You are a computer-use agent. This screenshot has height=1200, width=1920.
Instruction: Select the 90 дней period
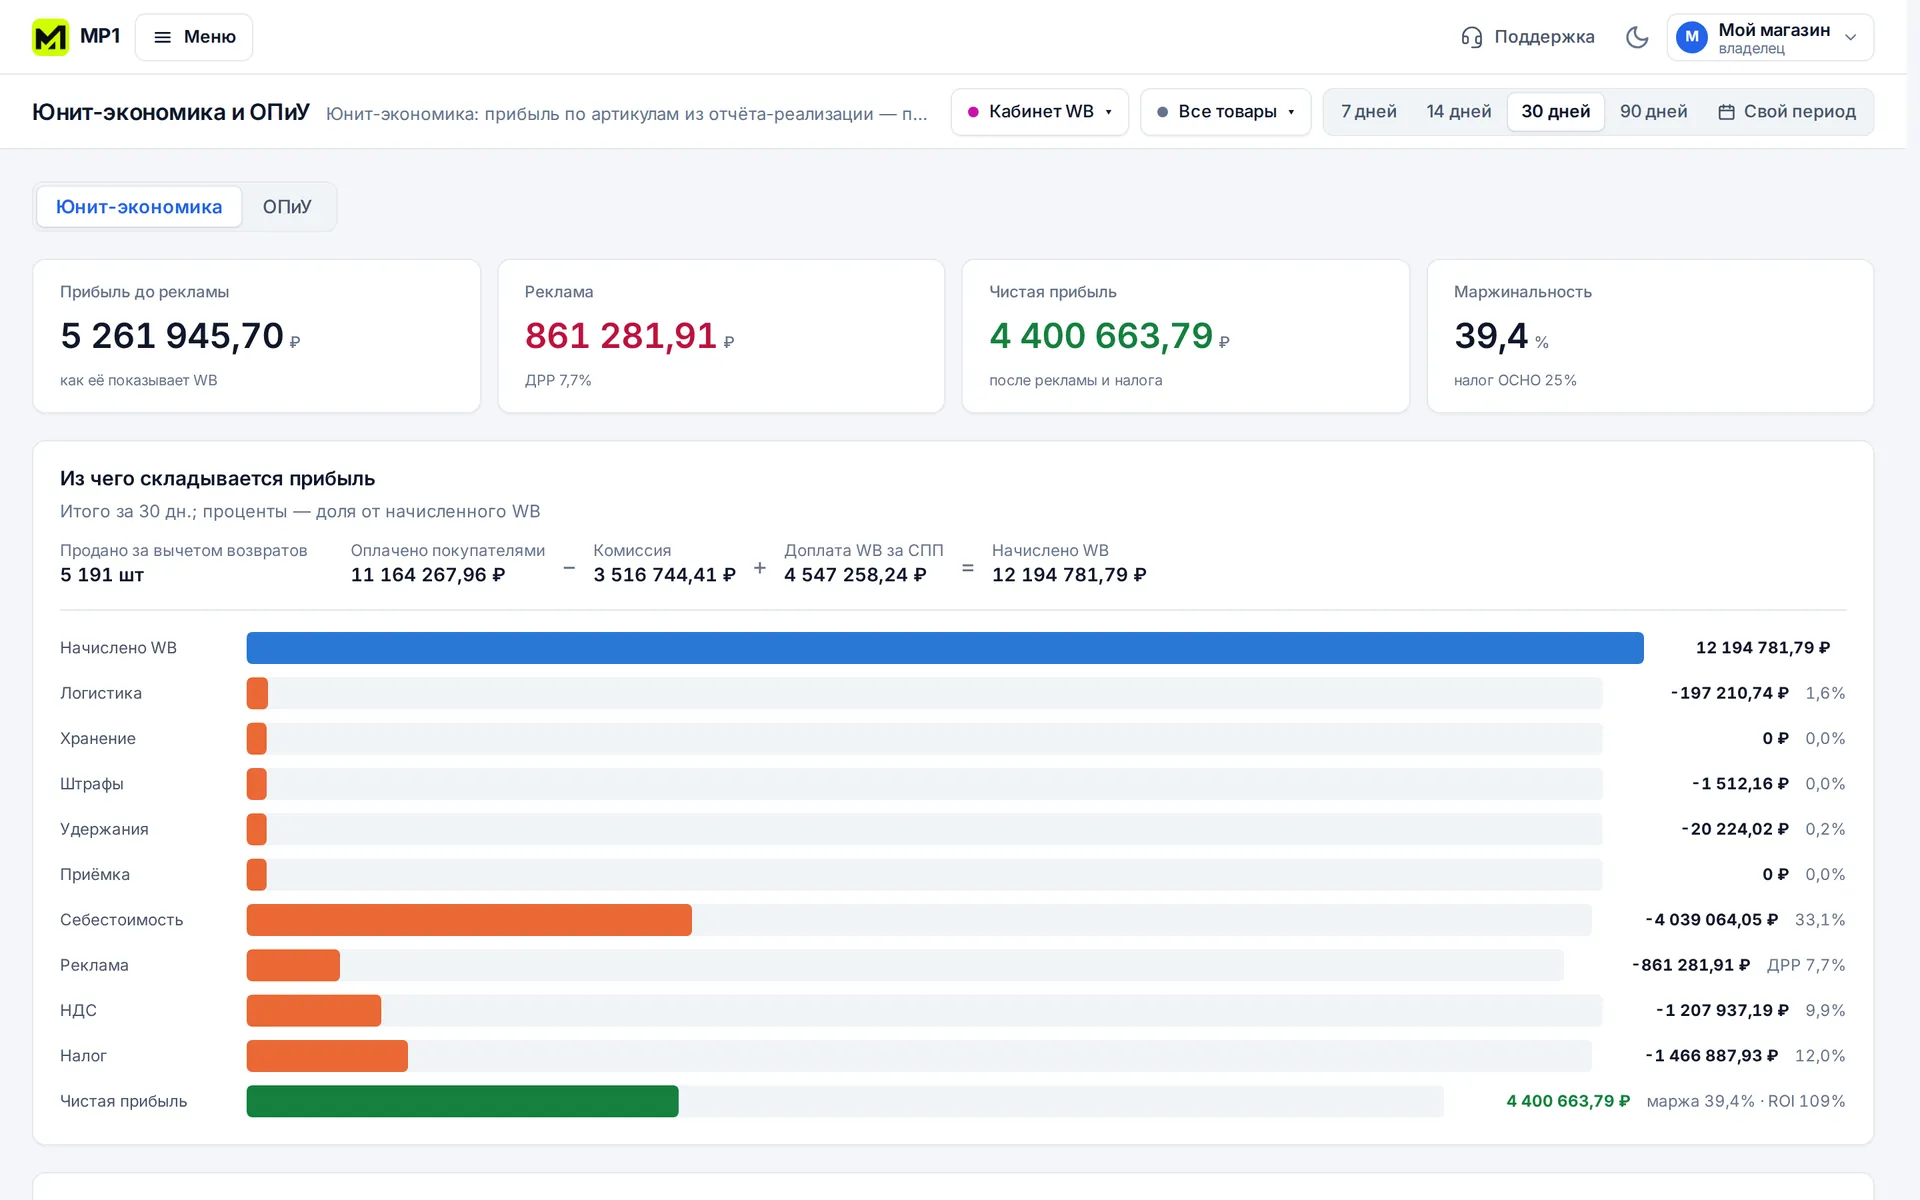[x=1653, y=112]
